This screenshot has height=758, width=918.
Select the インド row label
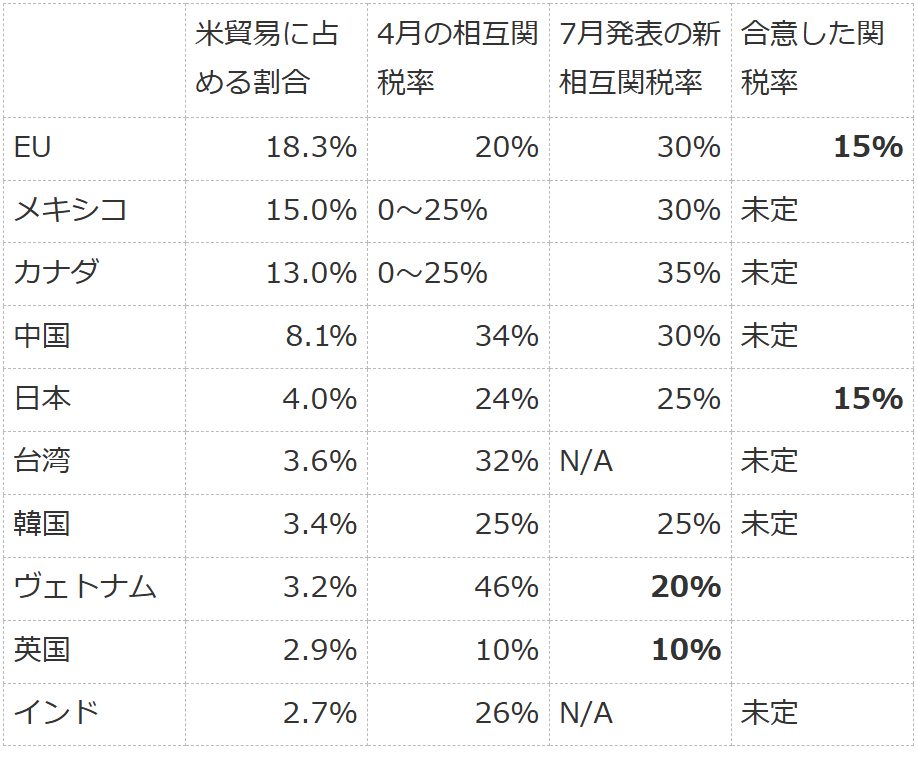coord(56,712)
